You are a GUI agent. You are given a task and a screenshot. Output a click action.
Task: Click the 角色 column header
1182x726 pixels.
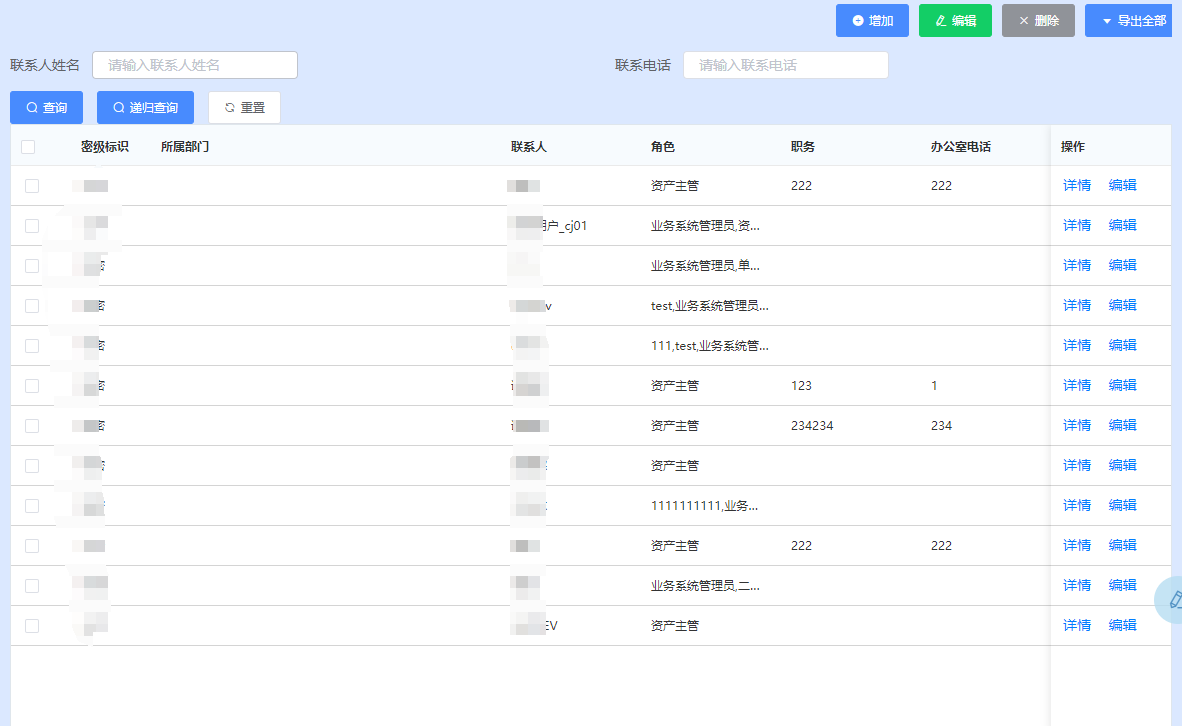pos(662,147)
